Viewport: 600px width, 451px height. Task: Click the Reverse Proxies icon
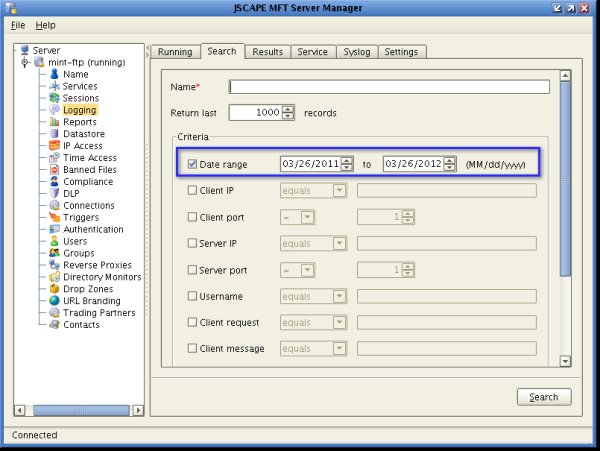(x=54, y=265)
